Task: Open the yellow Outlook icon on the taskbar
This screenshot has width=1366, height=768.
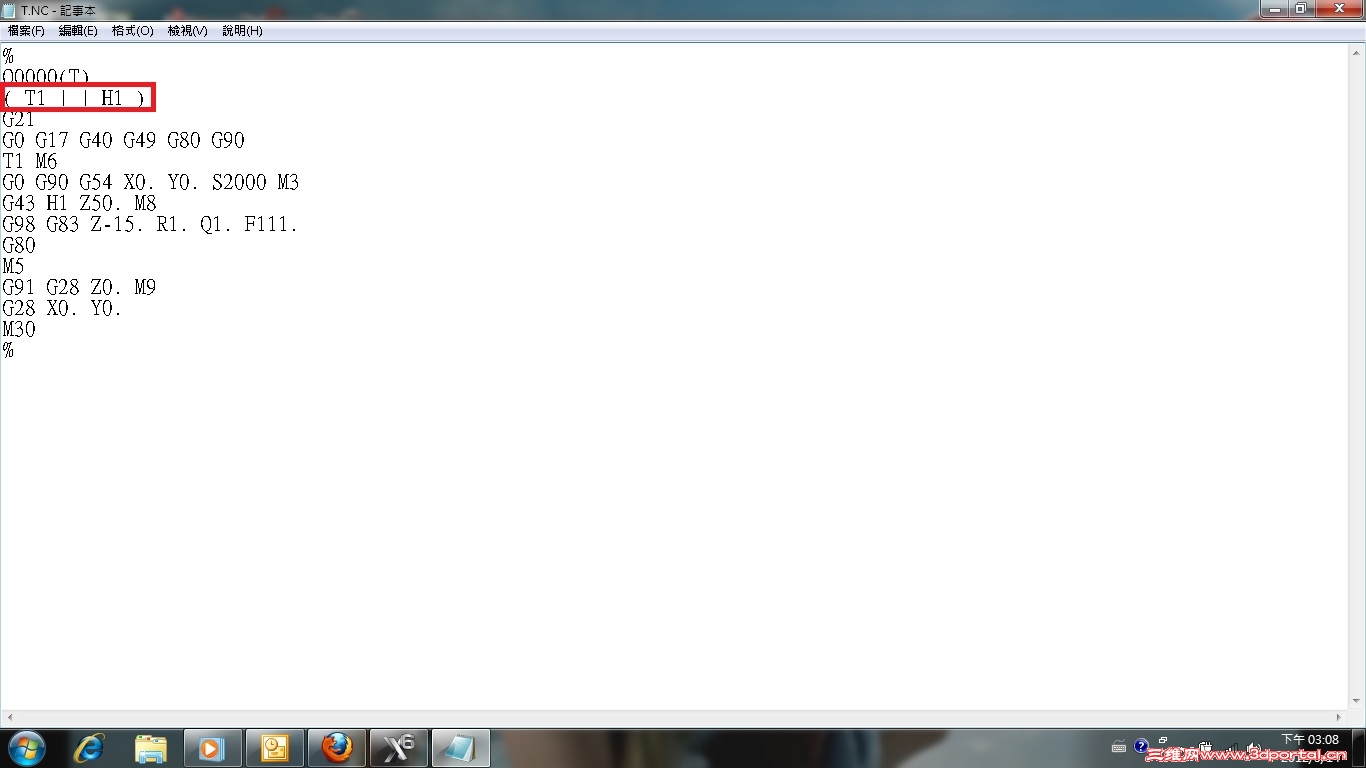Action: pyautogui.click(x=274, y=748)
